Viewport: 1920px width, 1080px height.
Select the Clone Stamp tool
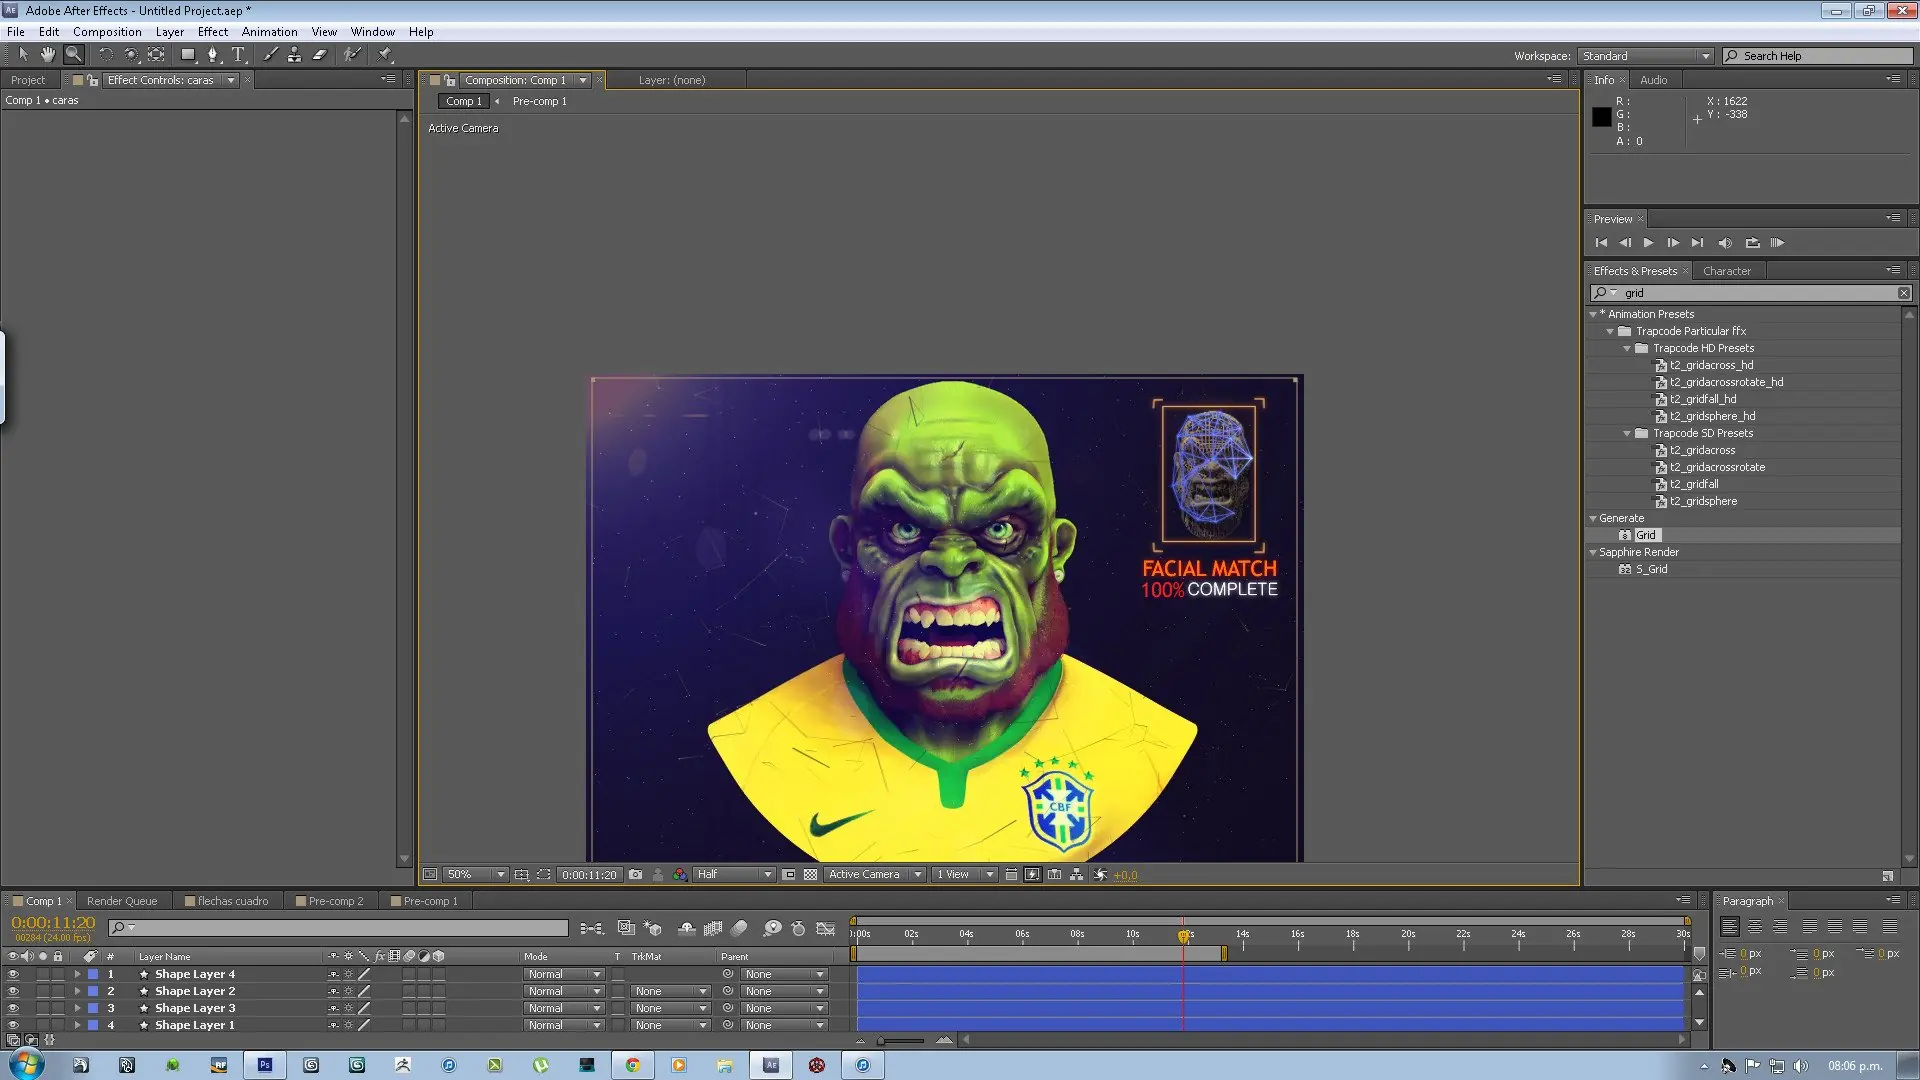tap(295, 55)
